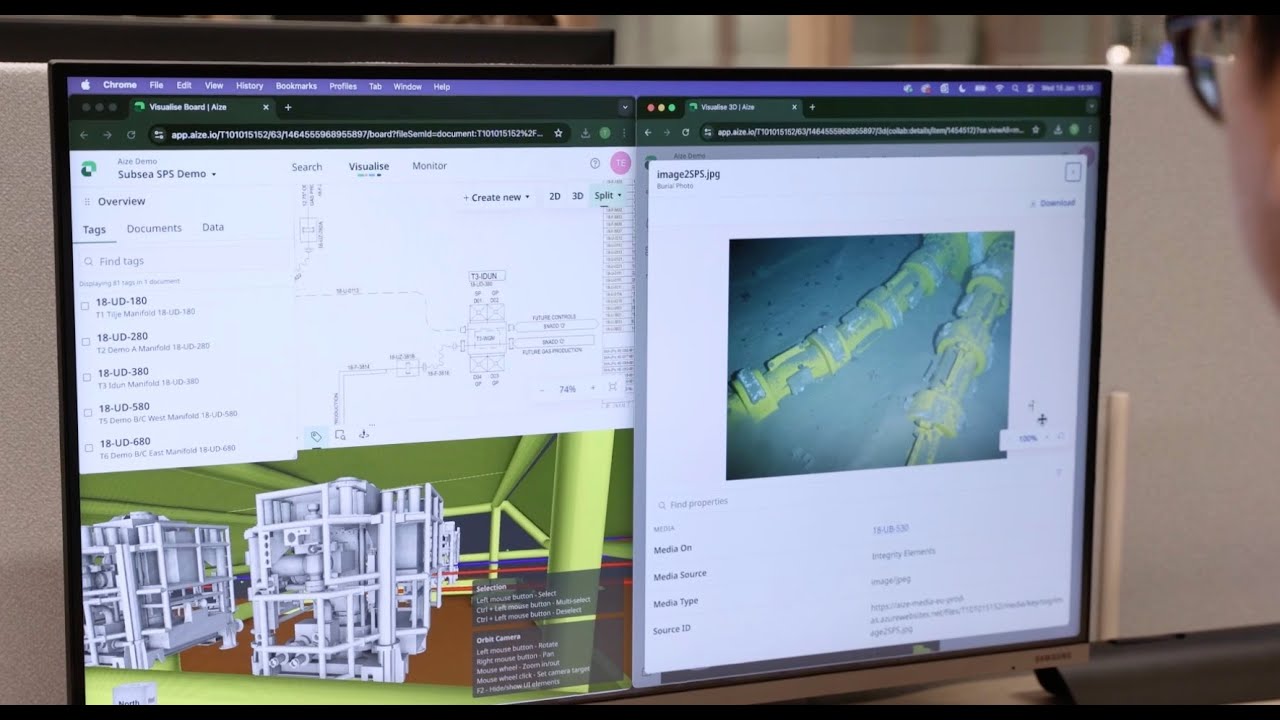1280x720 pixels.
Task: Check the 18-UD-380 tag checkbox
Action: [x=88, y=377]
